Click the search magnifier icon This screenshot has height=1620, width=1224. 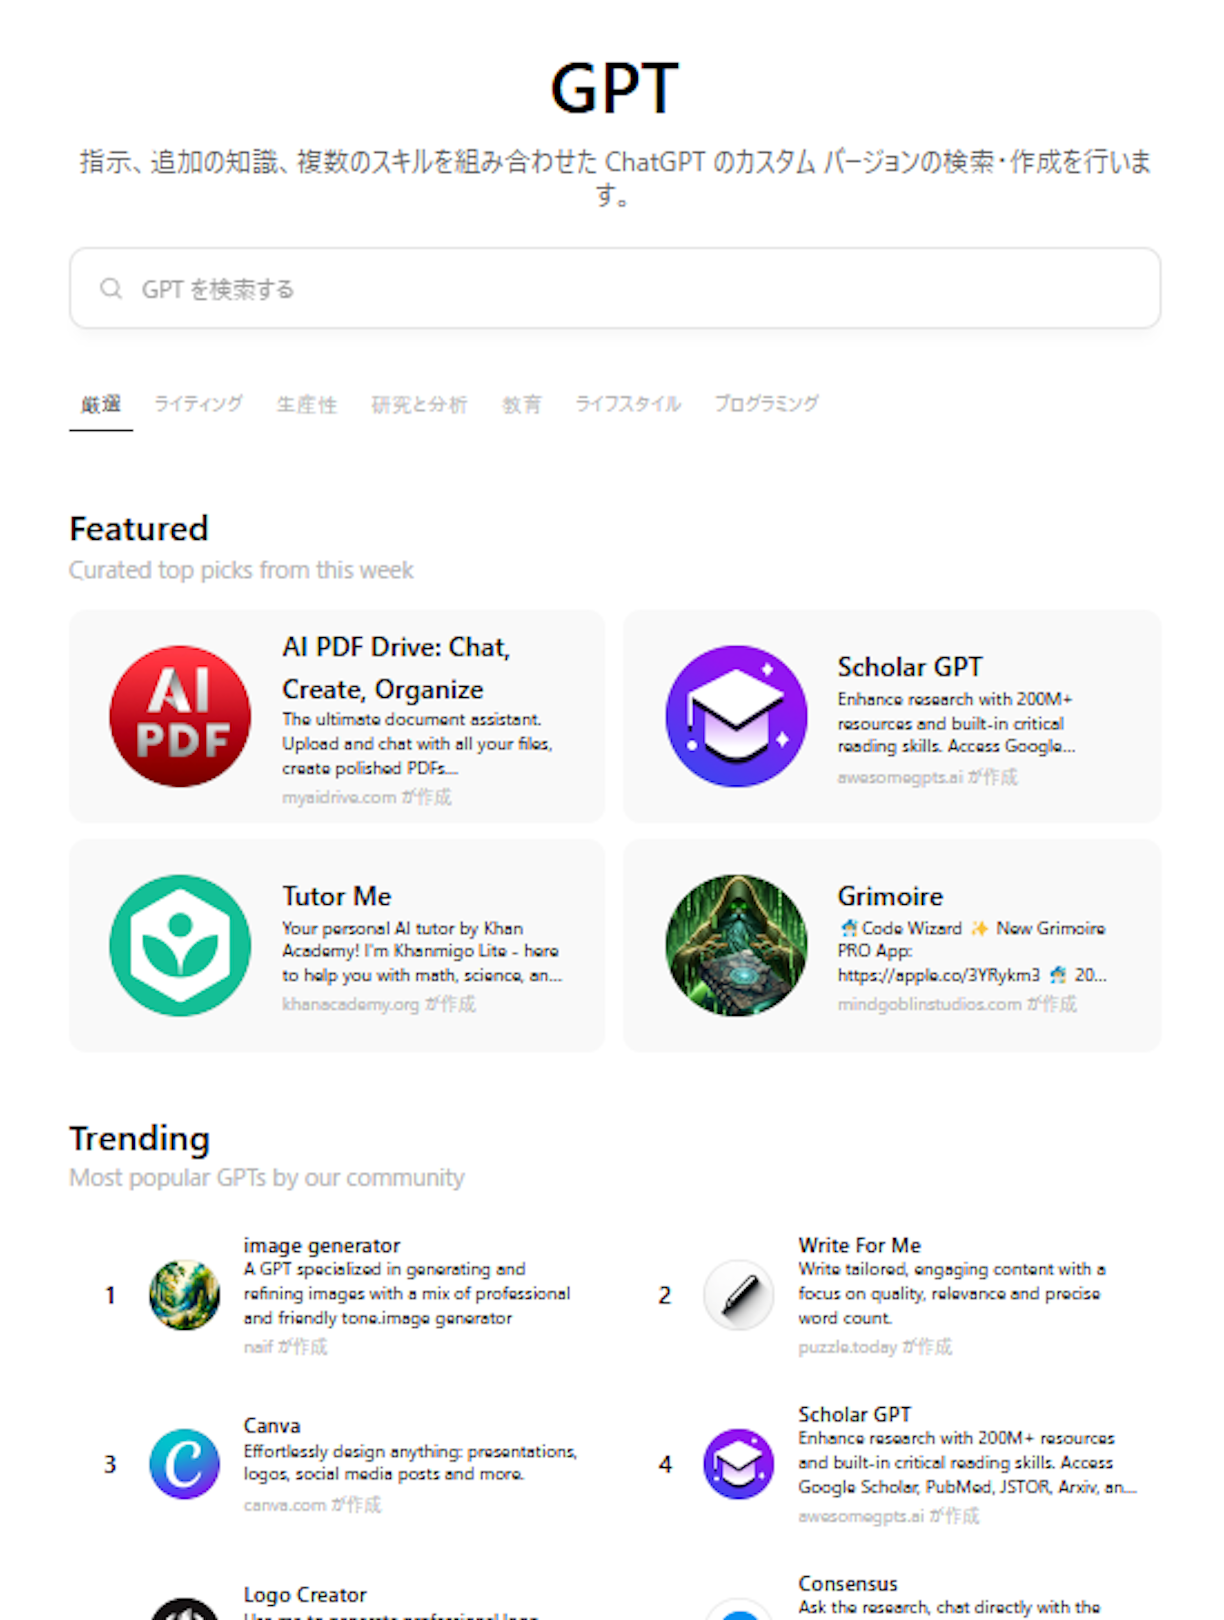(x=111, y=289)
